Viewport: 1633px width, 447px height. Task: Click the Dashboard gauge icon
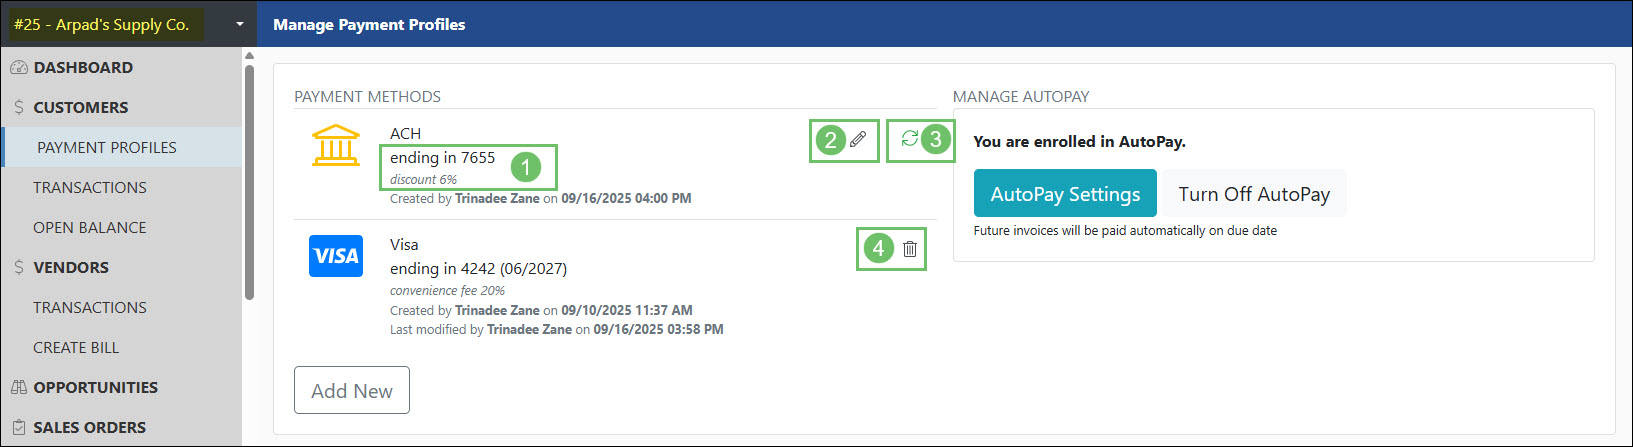point(18,68)
